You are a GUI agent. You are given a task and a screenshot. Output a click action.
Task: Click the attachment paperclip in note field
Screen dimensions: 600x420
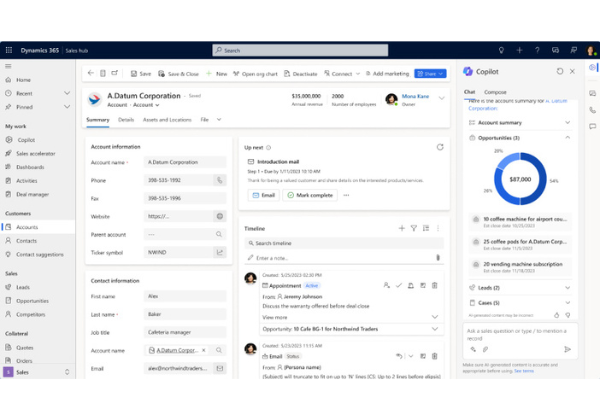(x=437, y=257)
